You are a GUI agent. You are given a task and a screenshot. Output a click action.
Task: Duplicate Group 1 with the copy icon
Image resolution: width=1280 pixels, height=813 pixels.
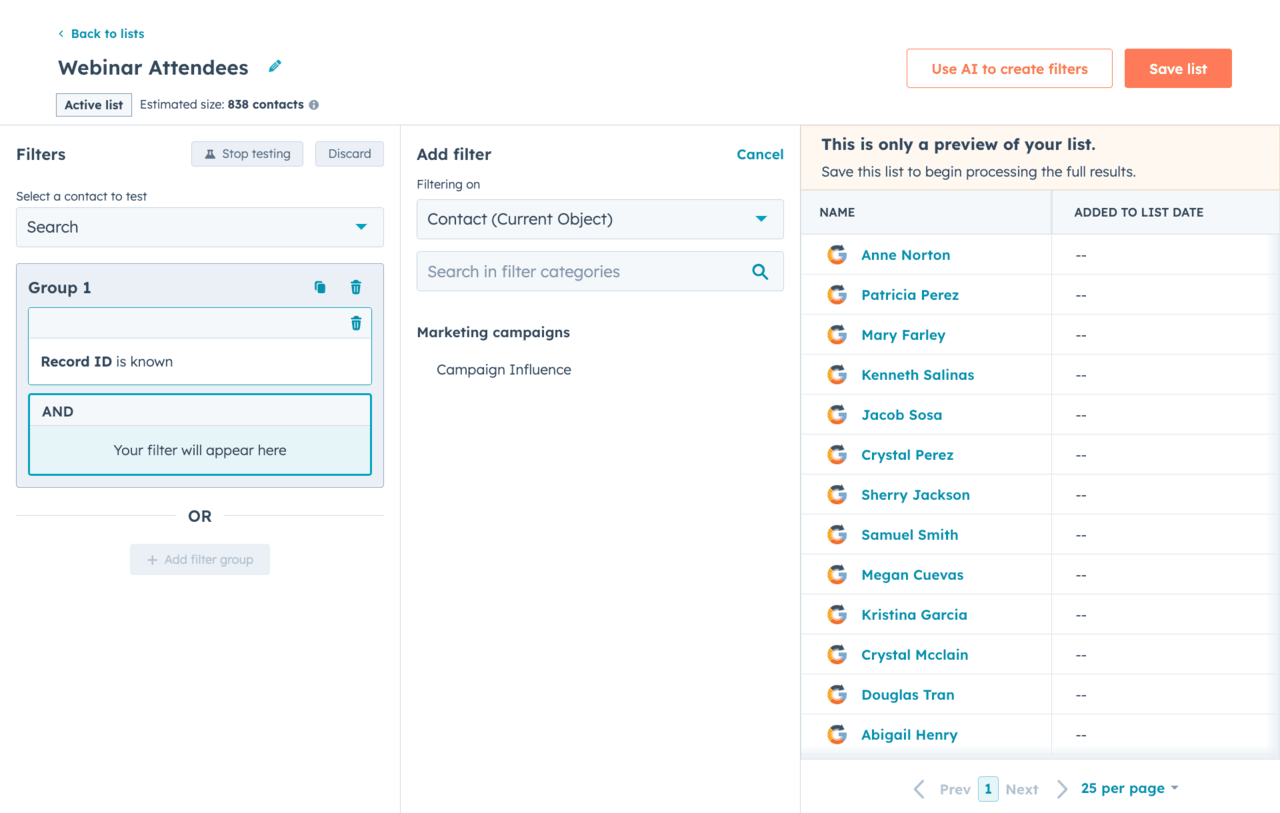320,288
